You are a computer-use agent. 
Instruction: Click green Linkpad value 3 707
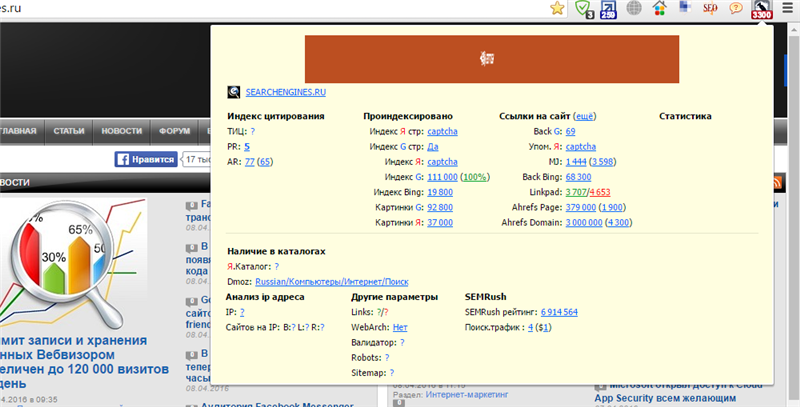[576, 192]
